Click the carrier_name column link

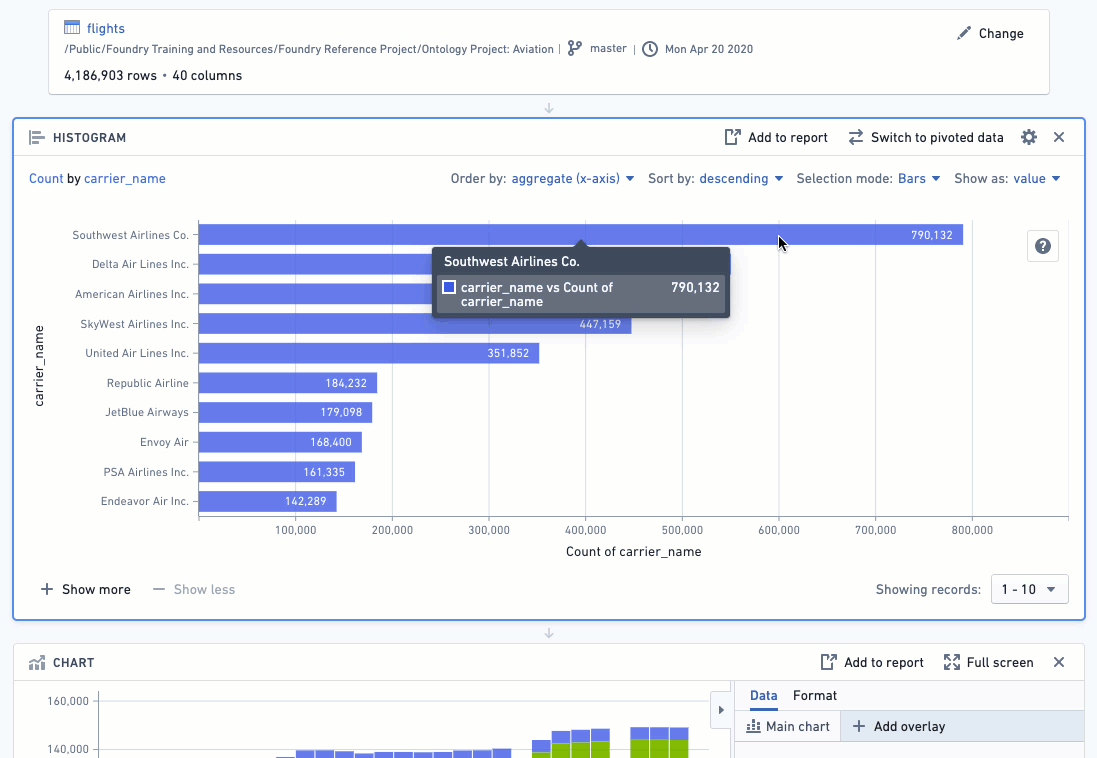125,178
